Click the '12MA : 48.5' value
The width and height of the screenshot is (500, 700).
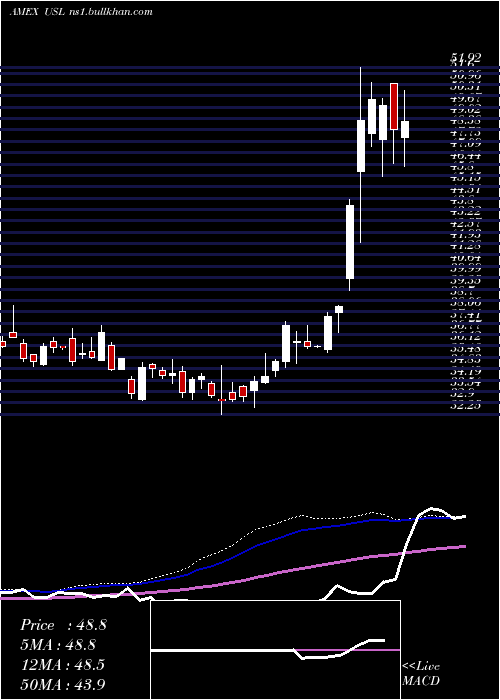pos(63,665)
